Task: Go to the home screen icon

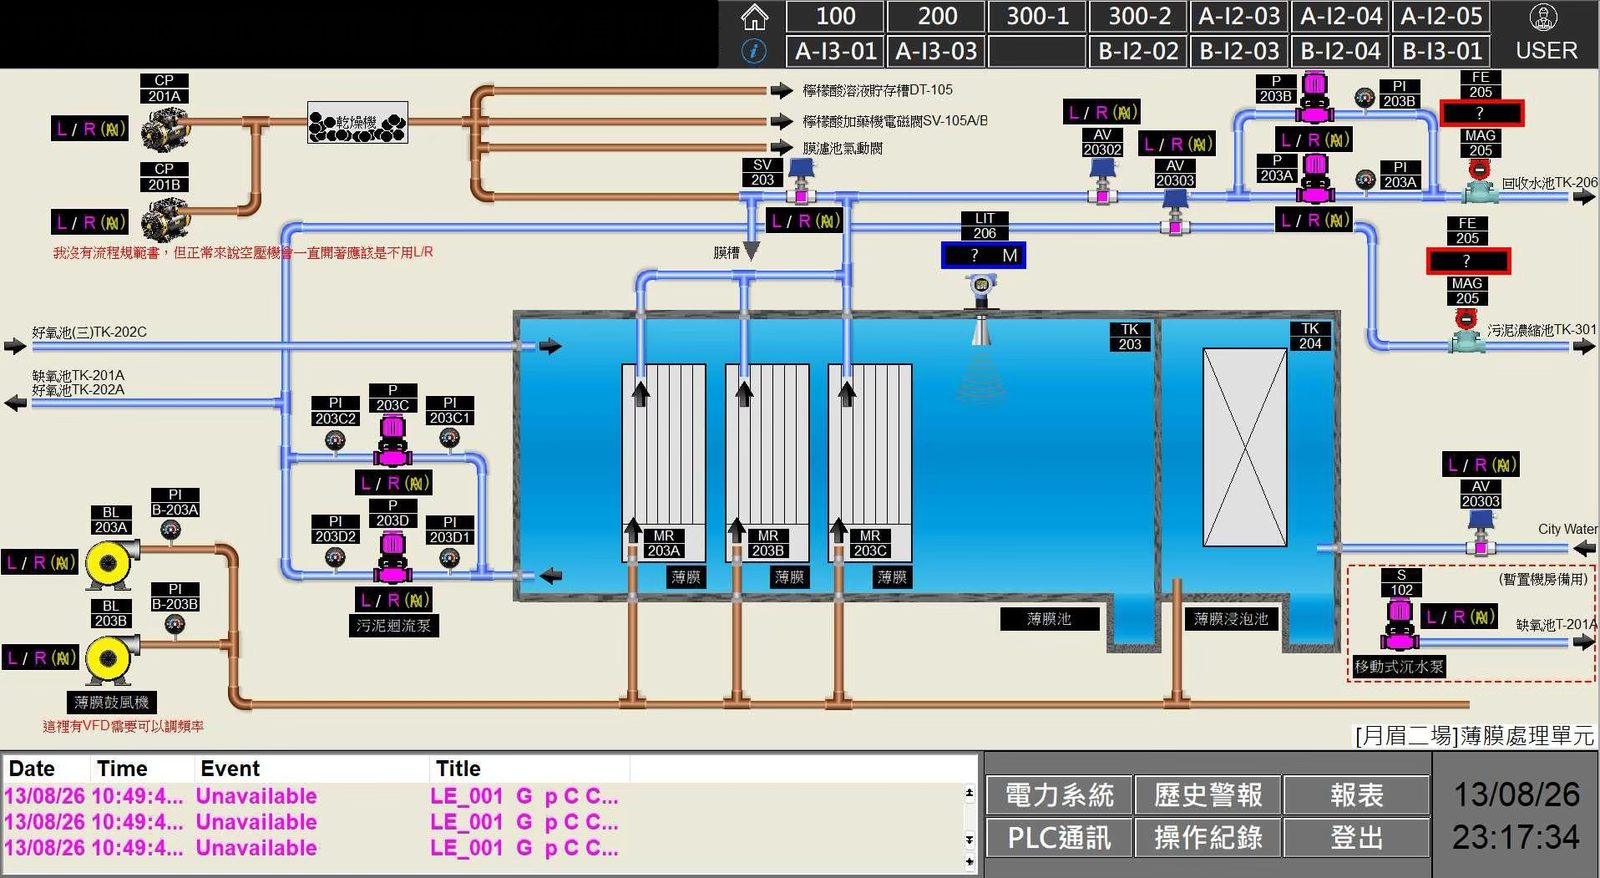Action: 754,17
